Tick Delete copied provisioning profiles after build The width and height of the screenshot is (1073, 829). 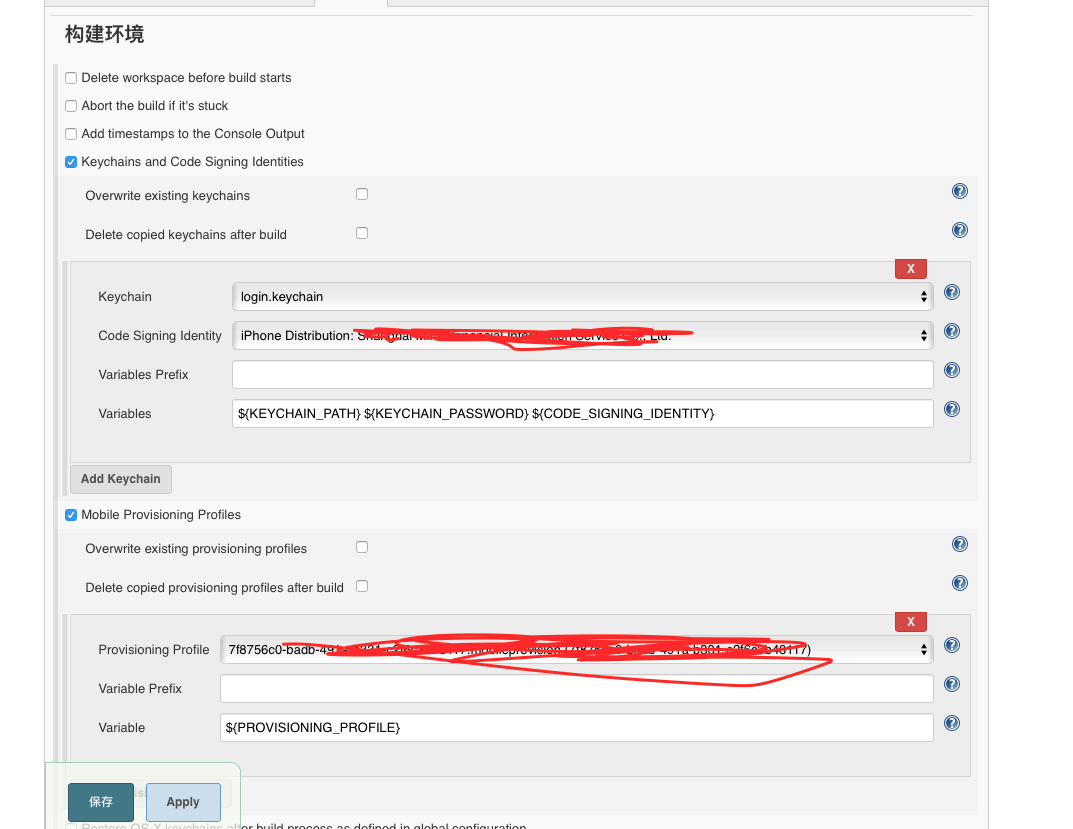[x=362, y=586]
